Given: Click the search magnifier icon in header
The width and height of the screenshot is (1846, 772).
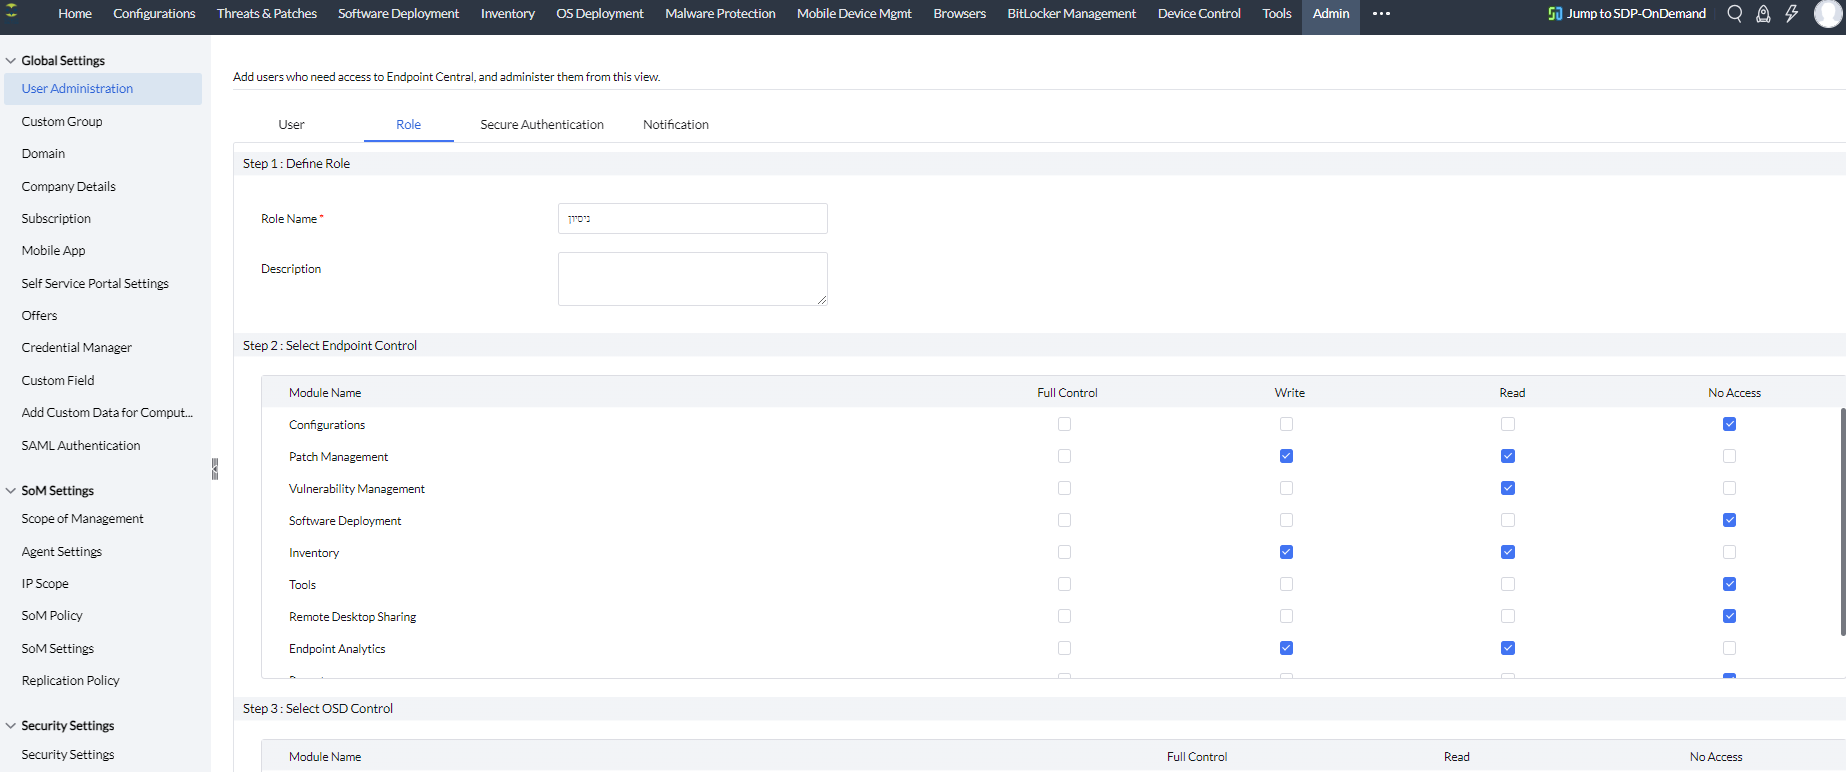Looking at the screenshot, I should pyautogui.click(x=1735, y=14).
